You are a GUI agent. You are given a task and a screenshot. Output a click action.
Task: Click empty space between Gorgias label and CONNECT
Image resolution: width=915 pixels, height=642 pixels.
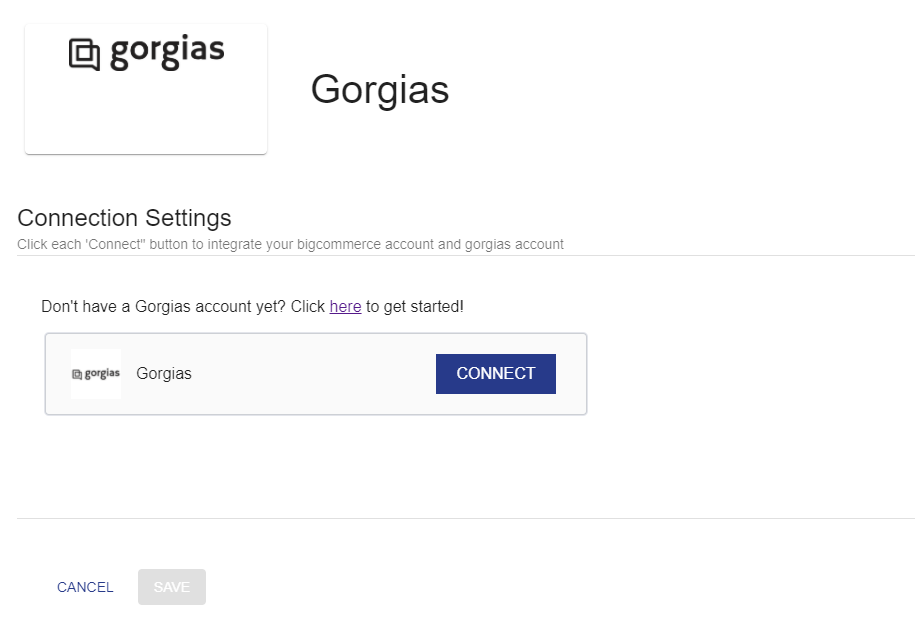pyautogui.click(x=313, y=374)
